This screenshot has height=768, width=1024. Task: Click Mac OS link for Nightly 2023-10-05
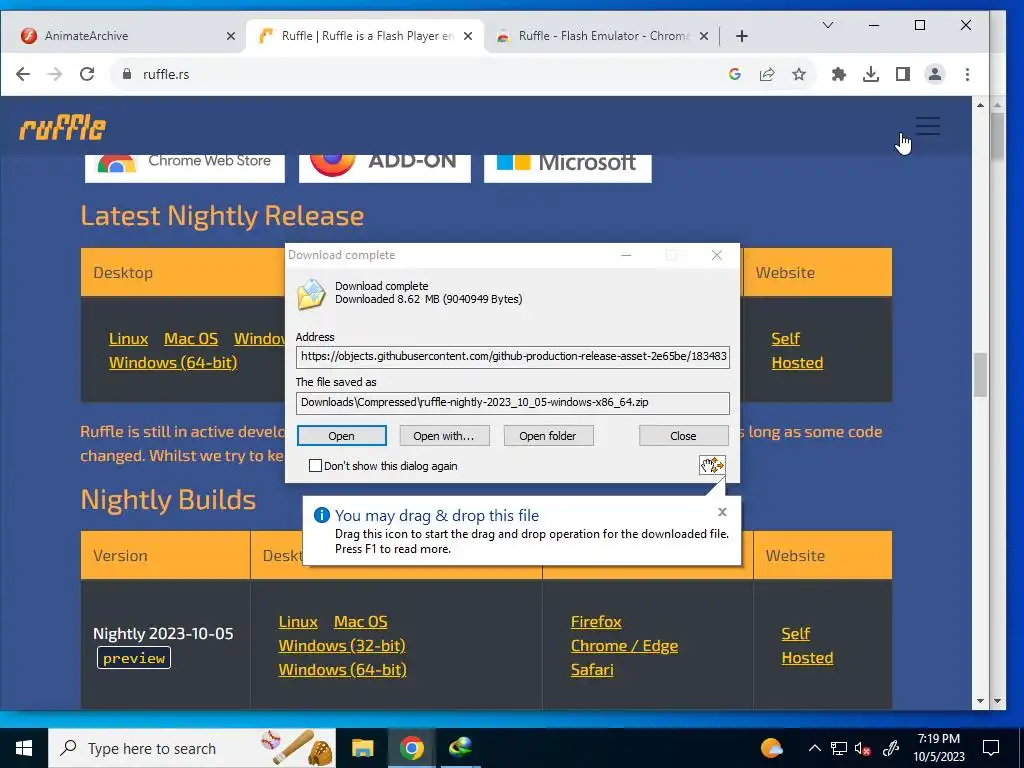(360, 622)
